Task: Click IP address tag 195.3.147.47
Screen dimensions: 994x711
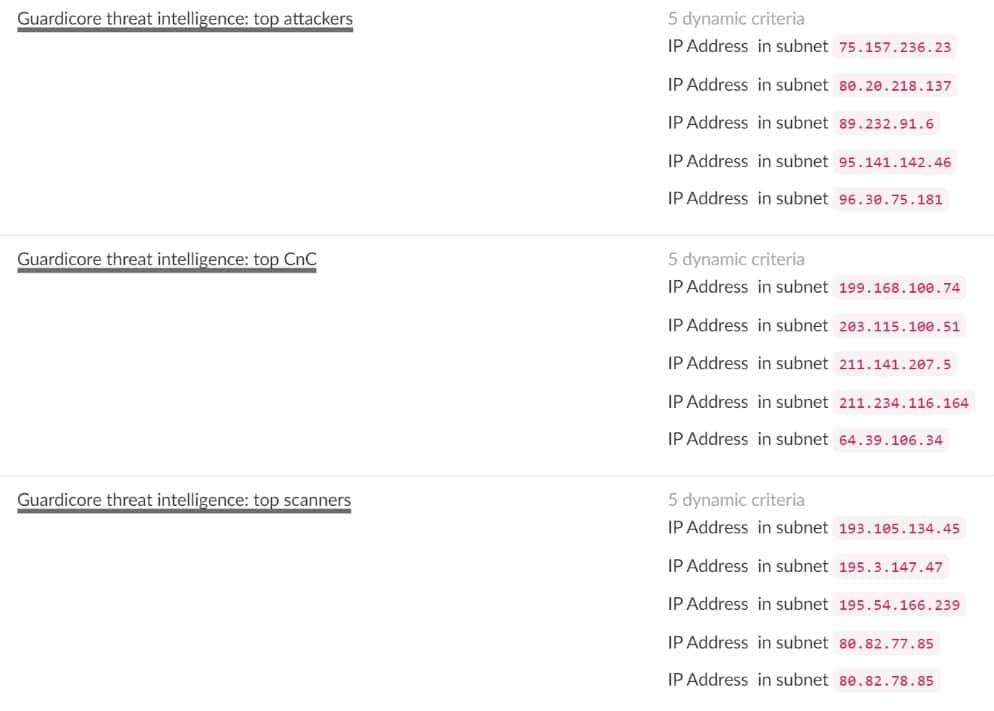Action: 890,567
